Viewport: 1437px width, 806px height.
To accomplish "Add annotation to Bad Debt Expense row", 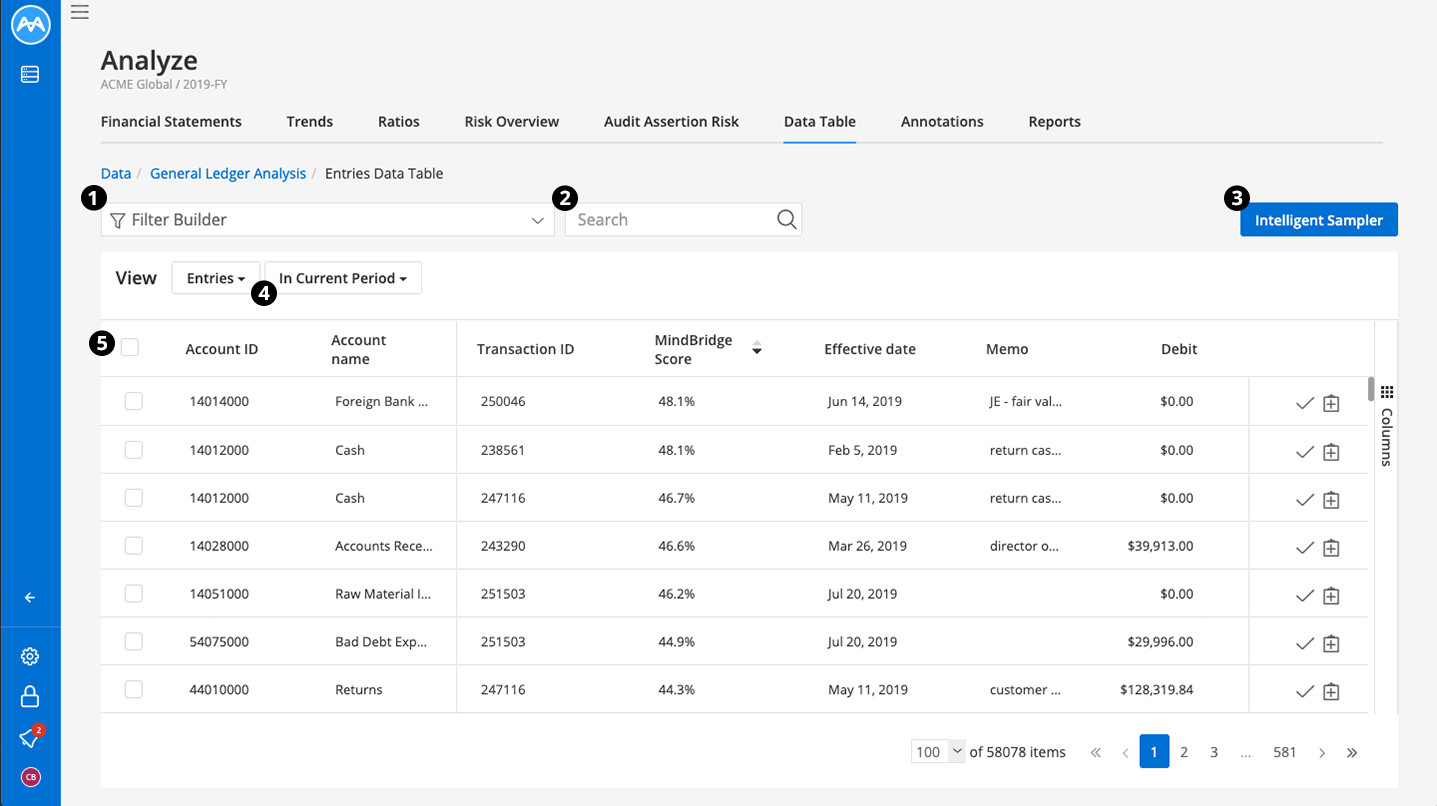I will pos(1331,643).
